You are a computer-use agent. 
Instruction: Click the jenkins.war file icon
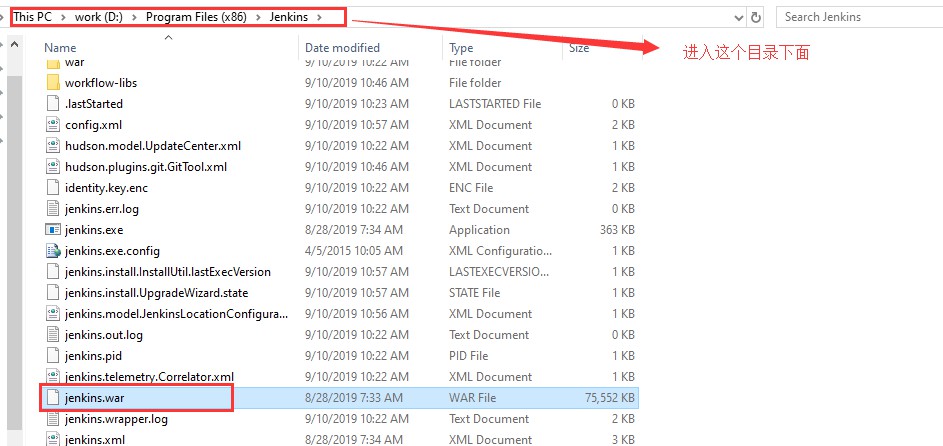click(x=54, y=398)
